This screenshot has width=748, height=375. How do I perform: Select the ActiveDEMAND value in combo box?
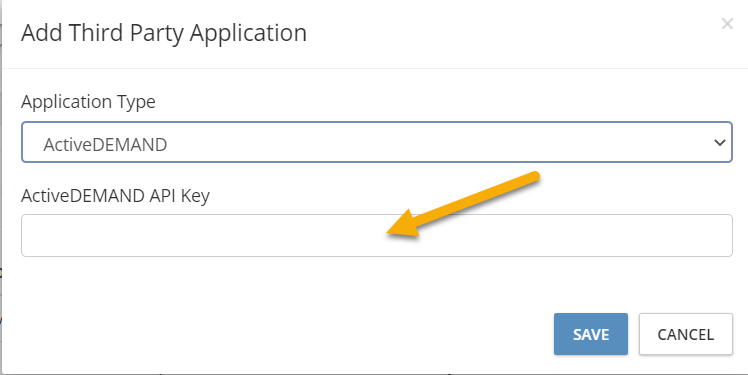click(x=105, y=145)
